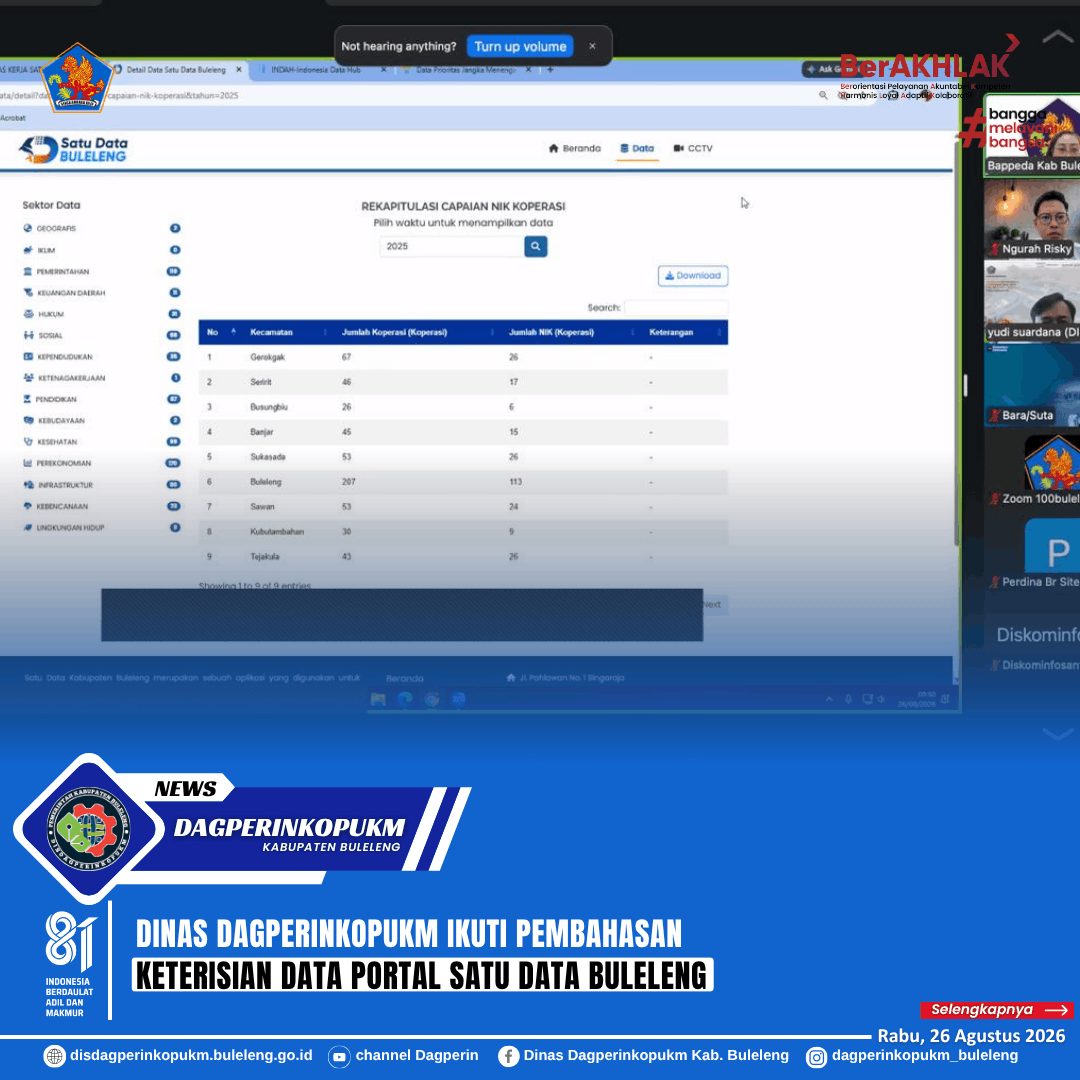Open CCTV in the site navigation
Image resolution: width=1080 pixels, height=1080 pixels.
(x=693, y=148)
